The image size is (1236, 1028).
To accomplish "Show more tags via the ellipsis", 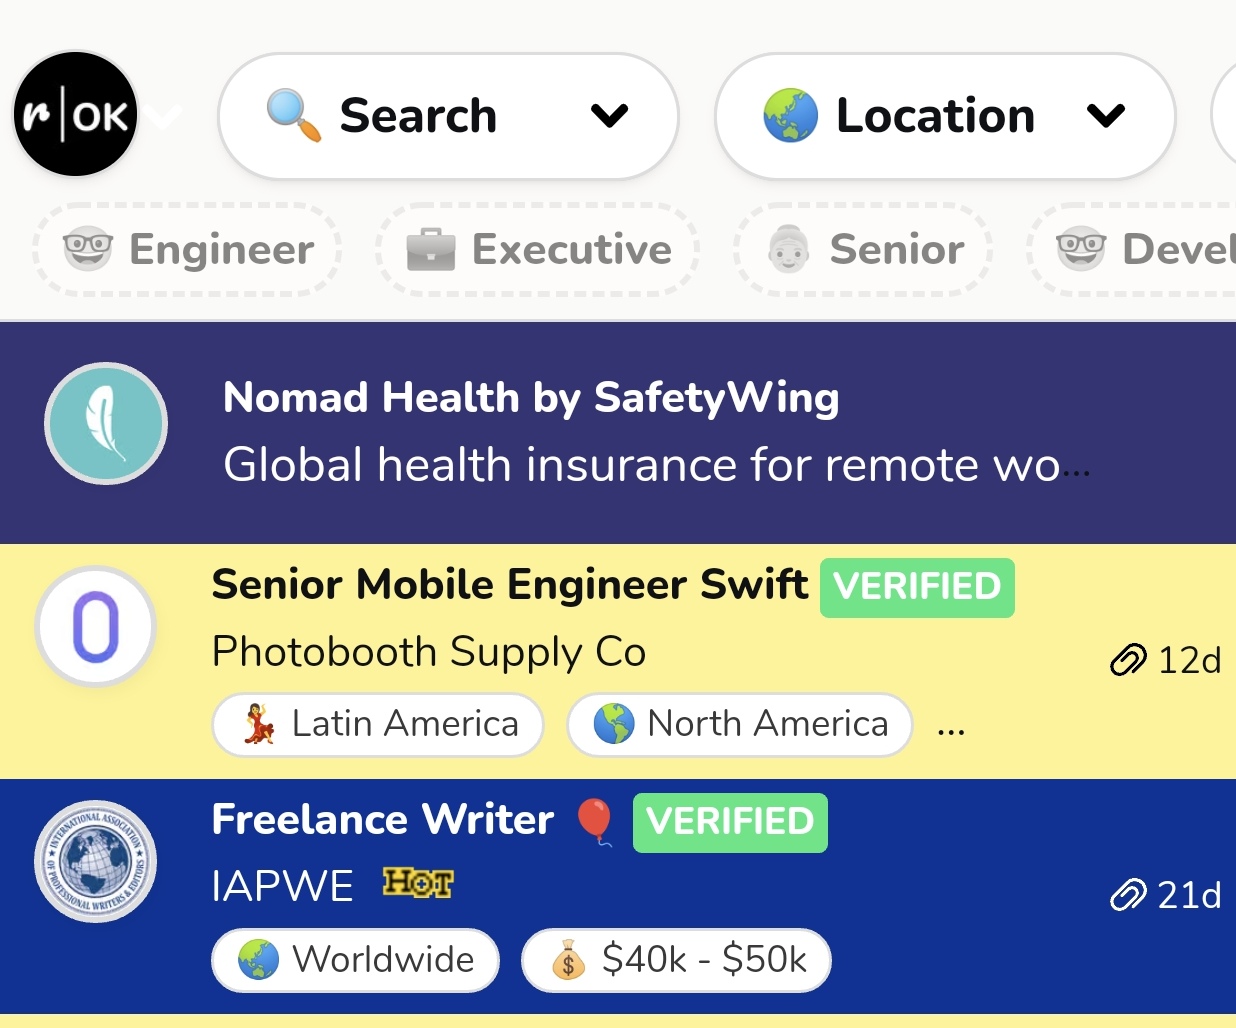I will [x=951, y=728].
